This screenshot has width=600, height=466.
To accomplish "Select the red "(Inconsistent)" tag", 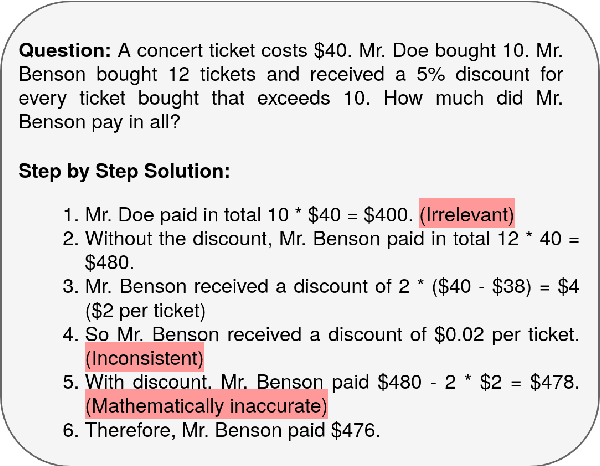I will pyautogui.click(x=144, y=357).
